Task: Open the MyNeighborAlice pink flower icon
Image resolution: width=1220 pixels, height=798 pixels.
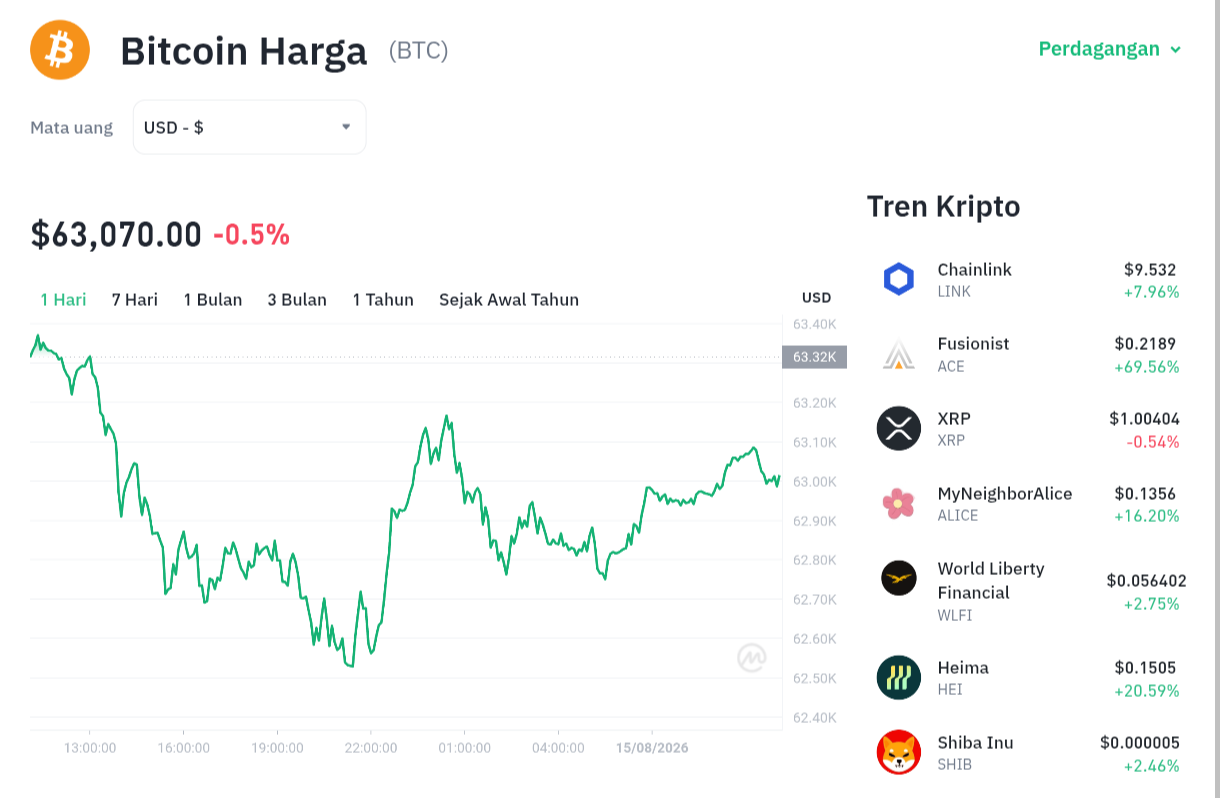Action: click(x=898, y=503)
